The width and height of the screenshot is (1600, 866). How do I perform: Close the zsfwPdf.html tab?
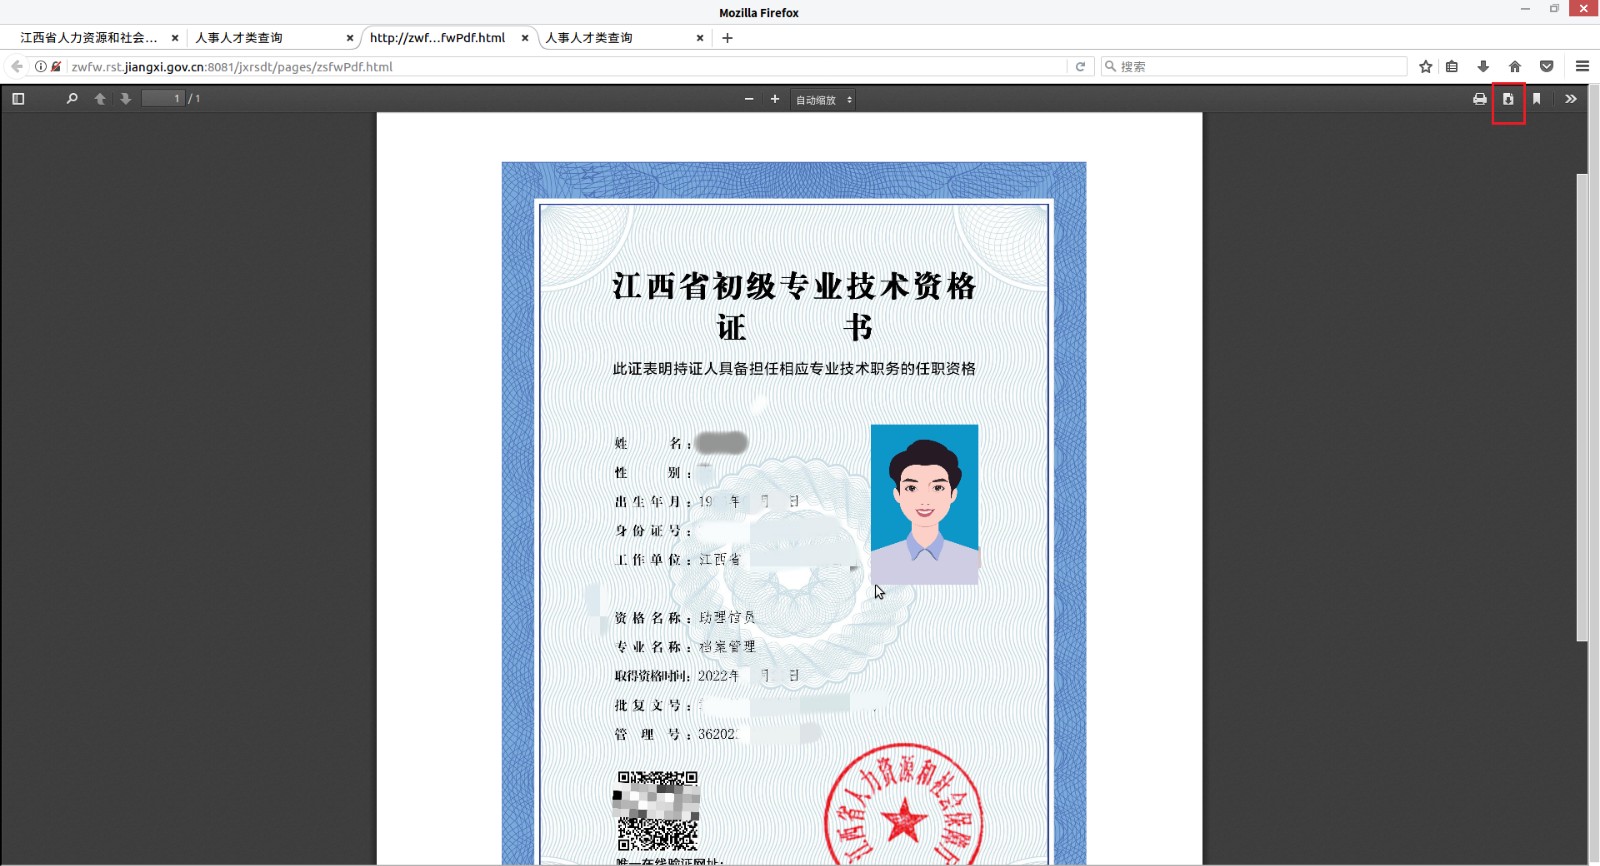pyautogui.click(x=525, y=38)
